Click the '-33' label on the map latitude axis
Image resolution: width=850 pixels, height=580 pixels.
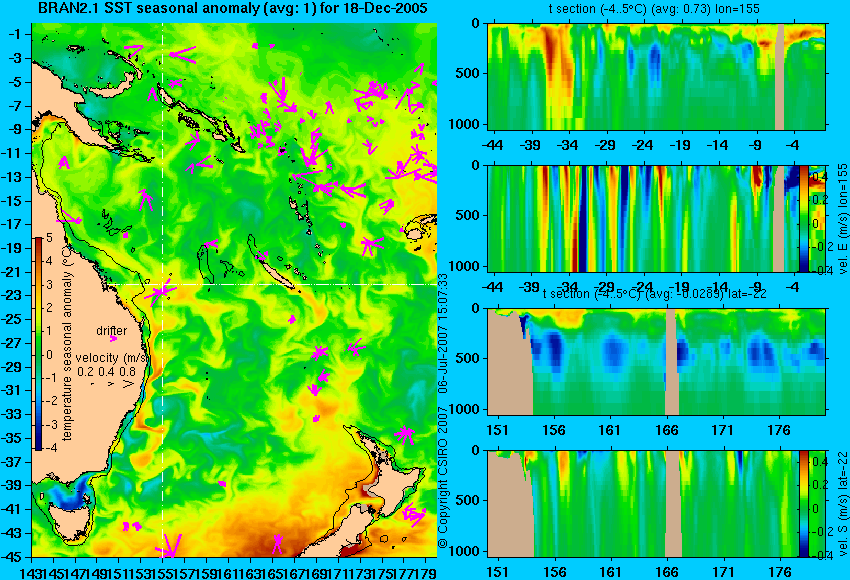[x=11, y=415]
